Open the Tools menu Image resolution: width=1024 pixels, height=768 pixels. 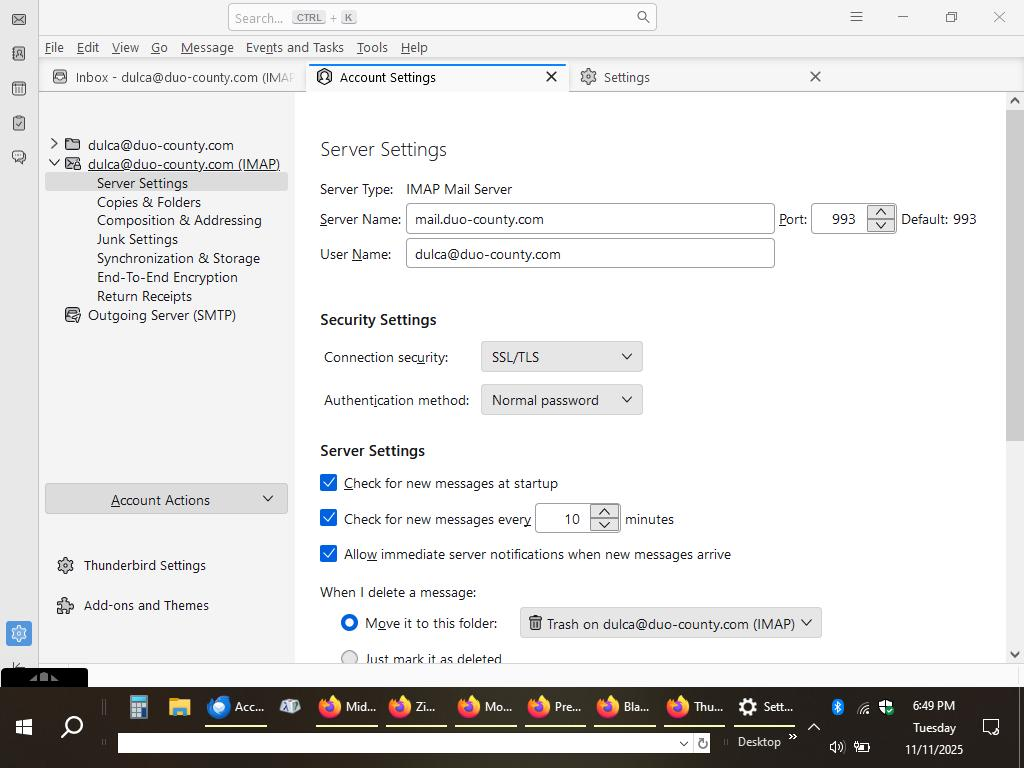[x=371, y=47]
